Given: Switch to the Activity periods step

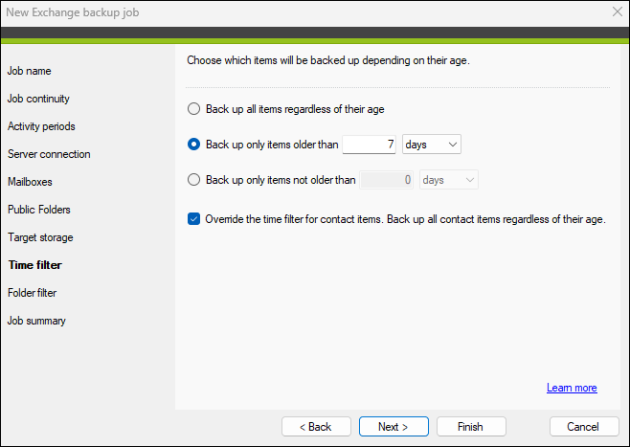Looking at the screenshot, I should 41,127.
